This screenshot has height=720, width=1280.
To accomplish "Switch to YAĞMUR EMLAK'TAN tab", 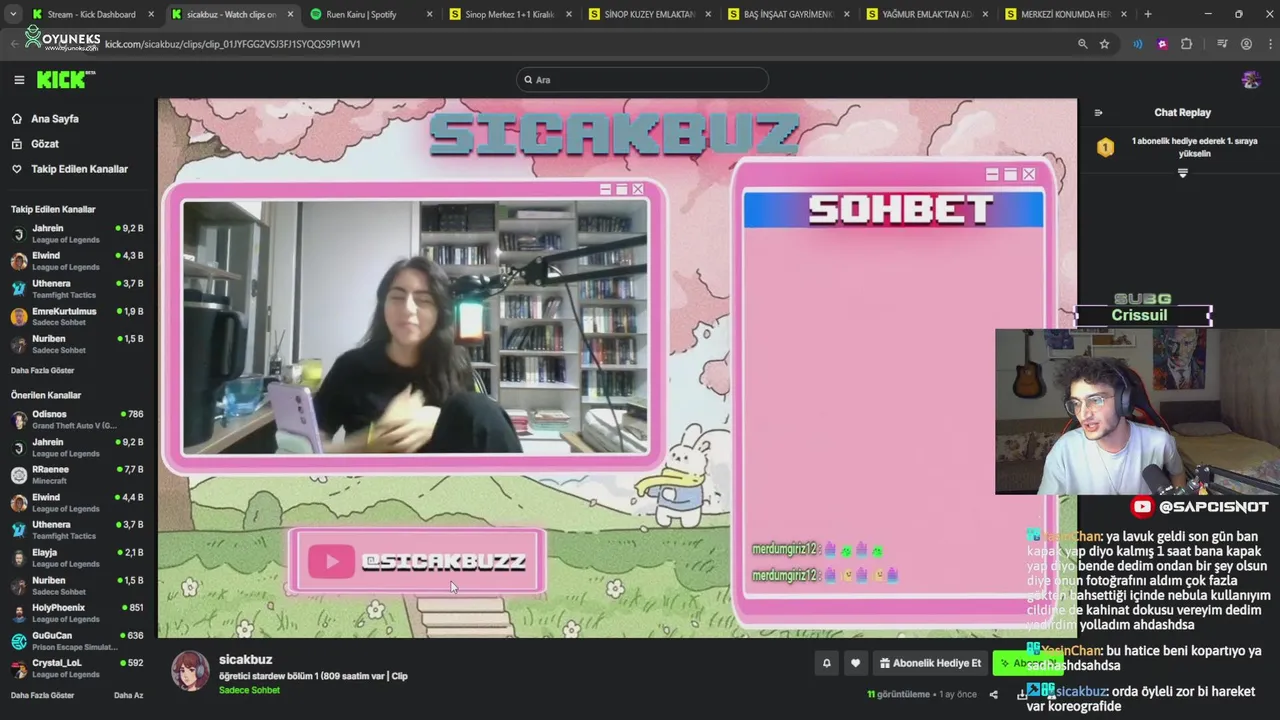I will [927, 14].
